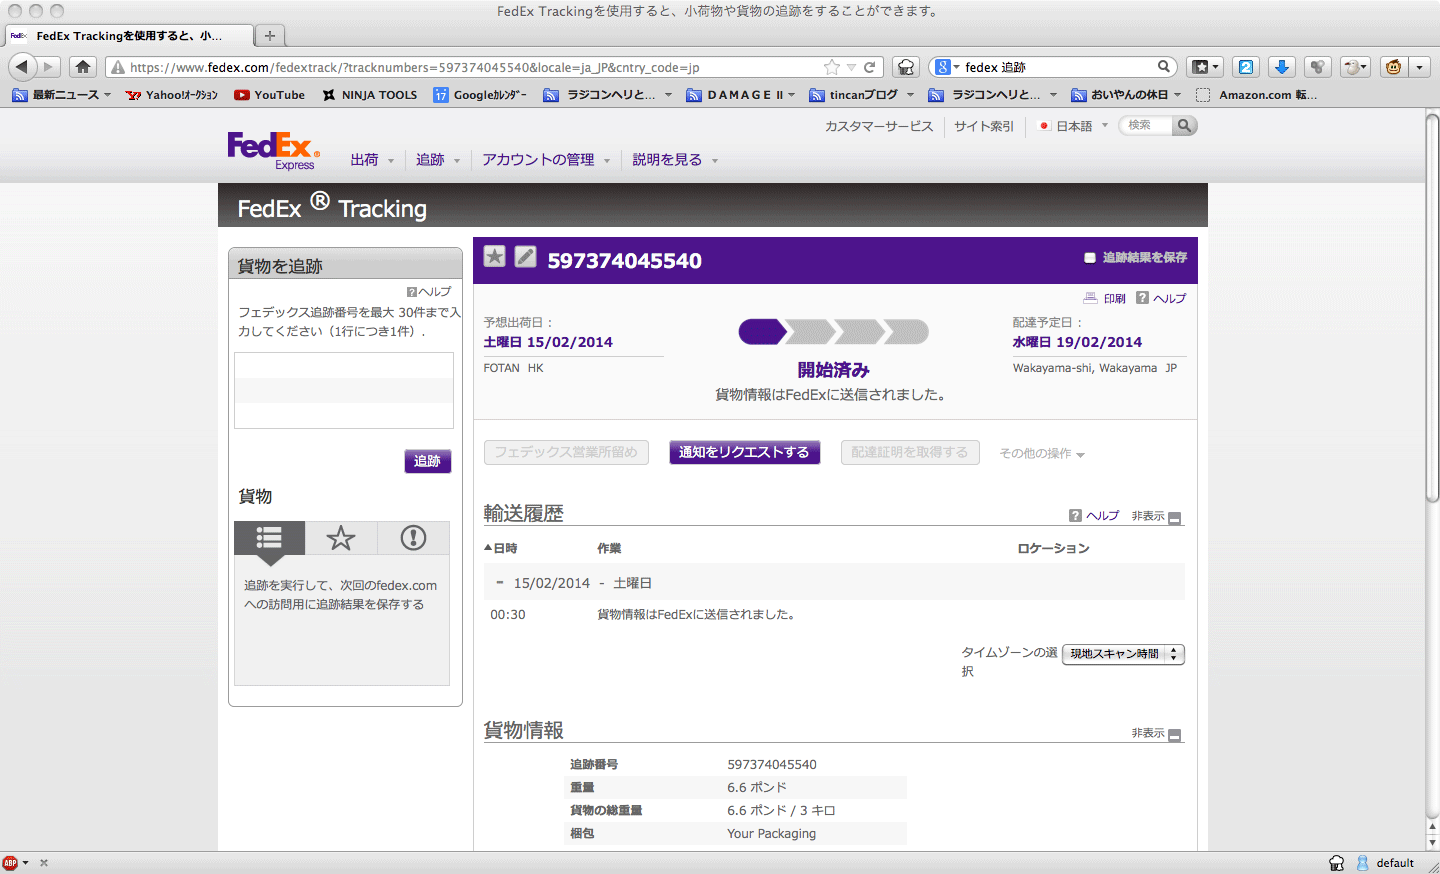Click in the tracking numbers text area
The image size is (1440, 874).
[344, 390]
